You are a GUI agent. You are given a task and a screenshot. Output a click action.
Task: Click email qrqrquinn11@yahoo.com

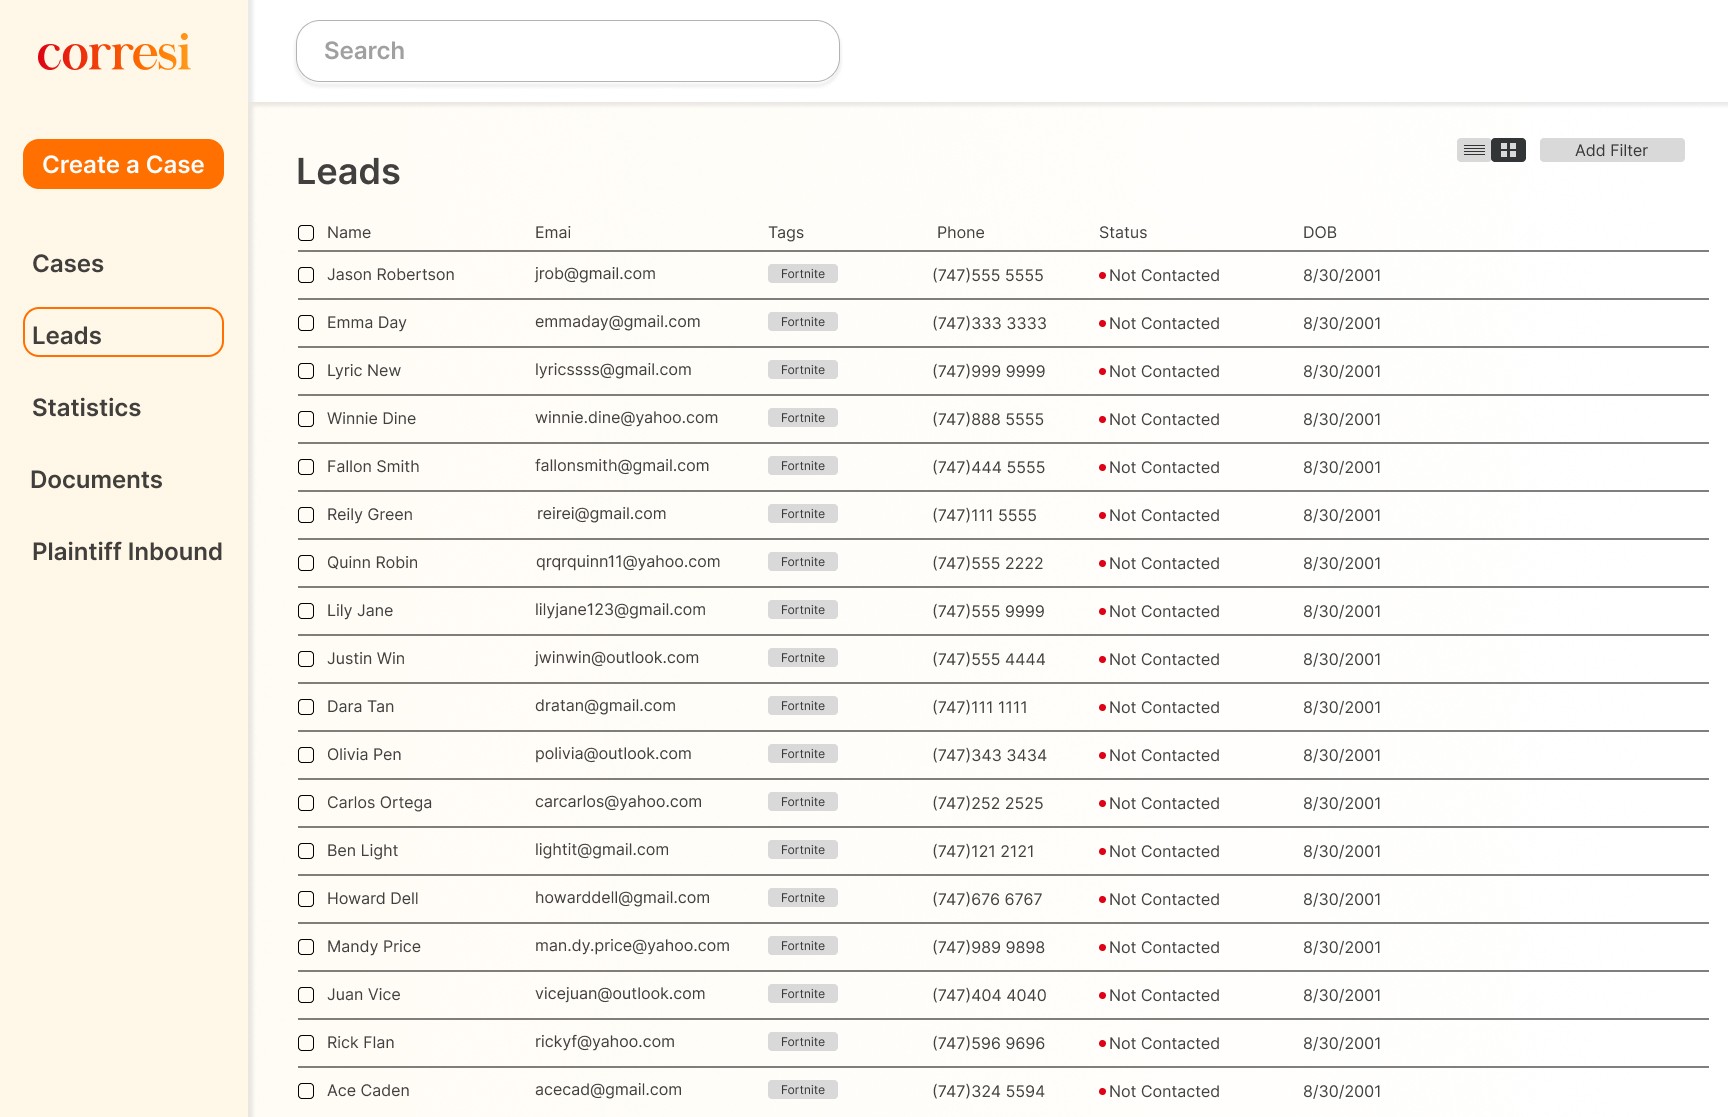628,562
